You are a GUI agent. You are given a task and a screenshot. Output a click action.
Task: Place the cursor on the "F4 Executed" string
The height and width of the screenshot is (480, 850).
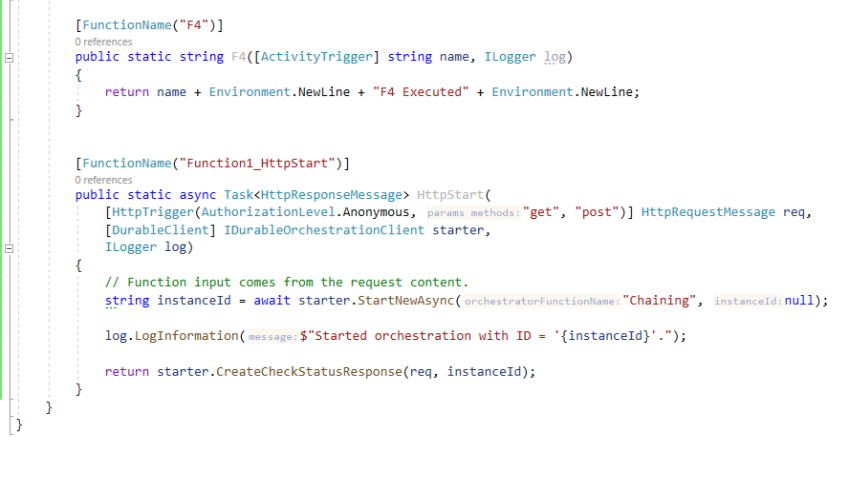tap(420, 92)
